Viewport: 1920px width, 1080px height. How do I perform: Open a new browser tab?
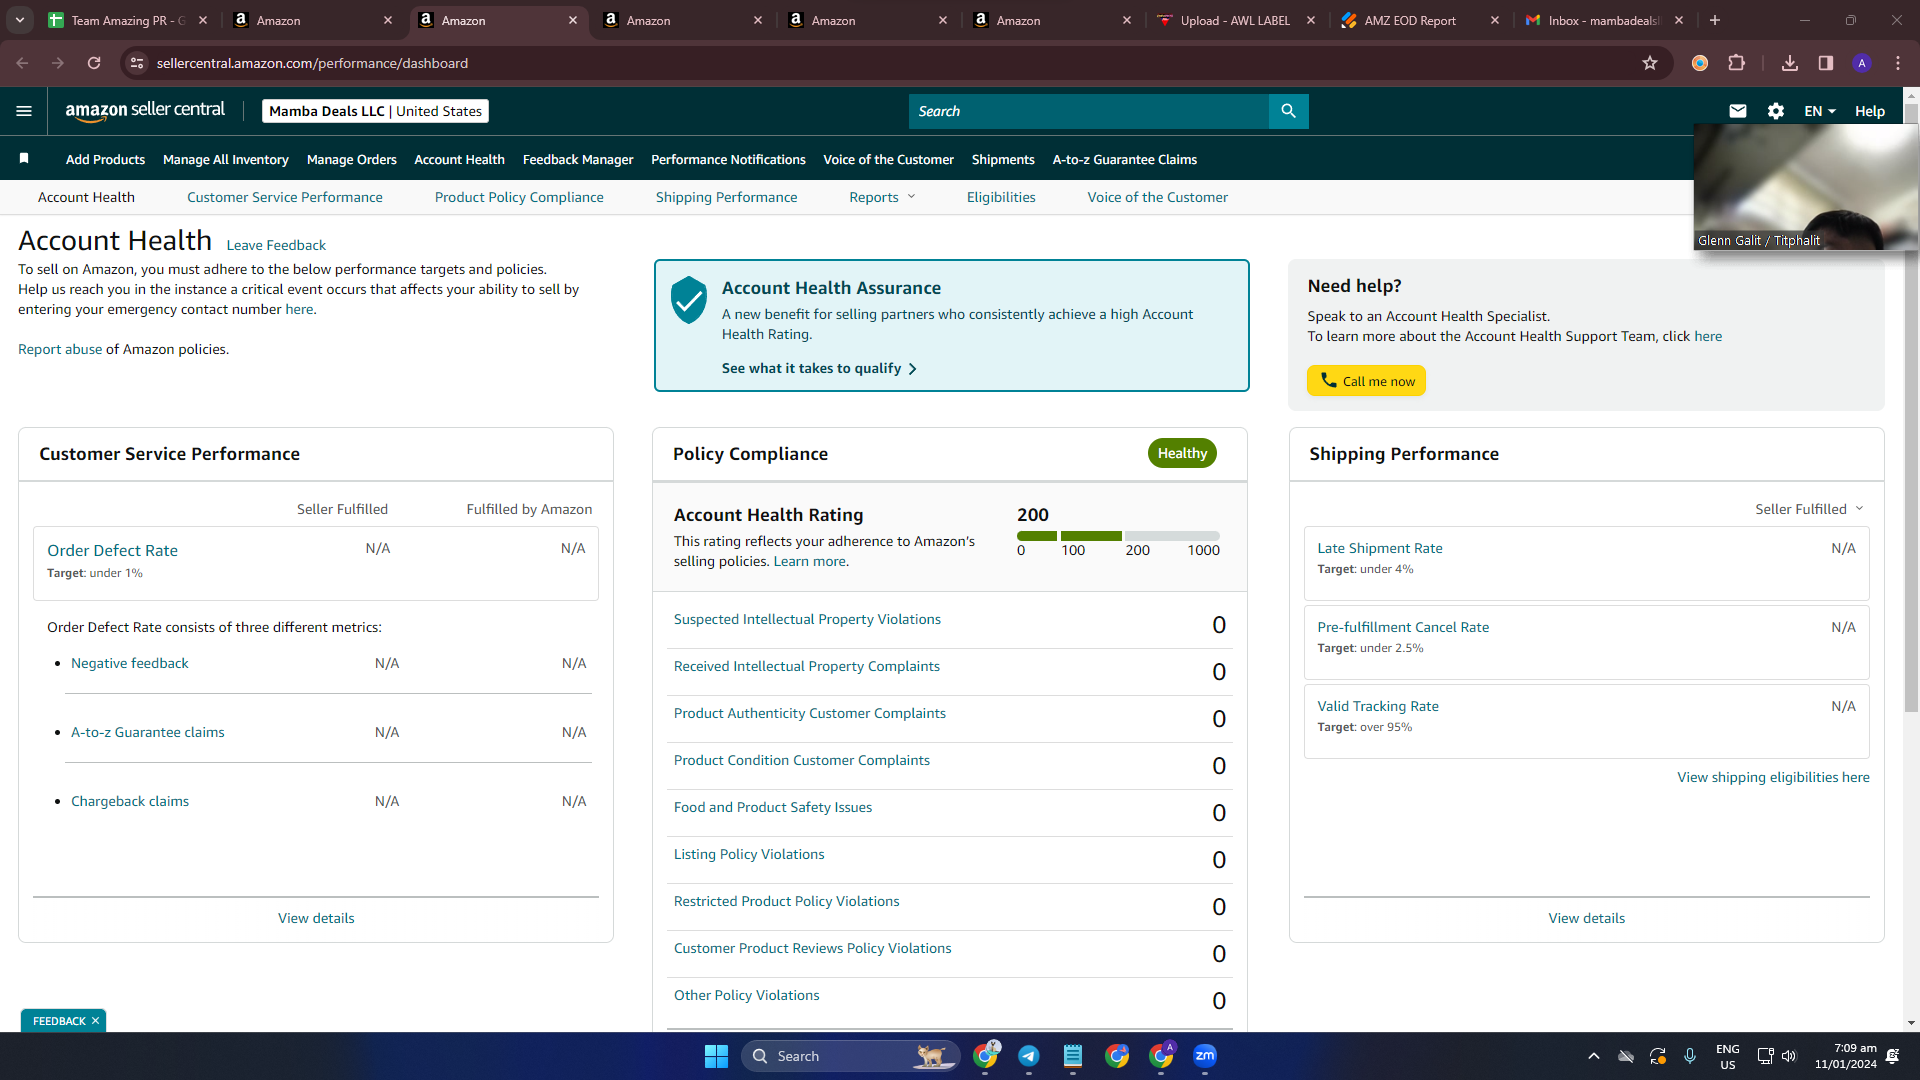click(1715, 20)
